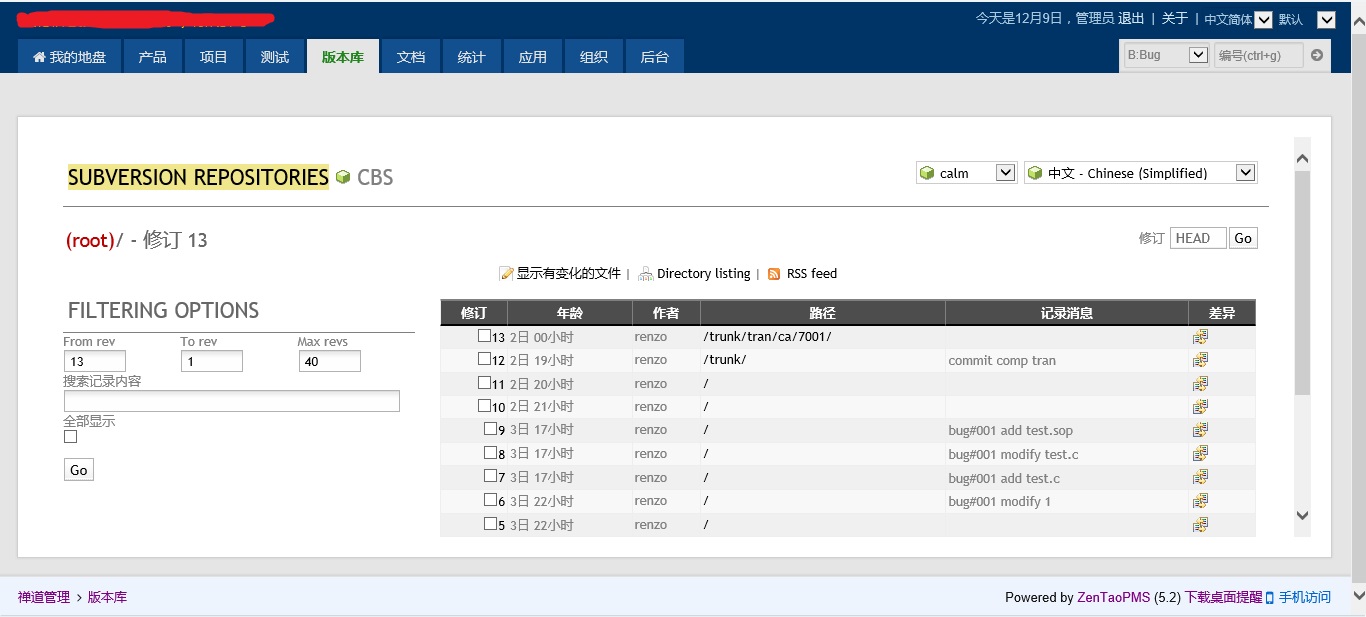
Task: Open diff icon for revision 9
Action: [1200, 430]
